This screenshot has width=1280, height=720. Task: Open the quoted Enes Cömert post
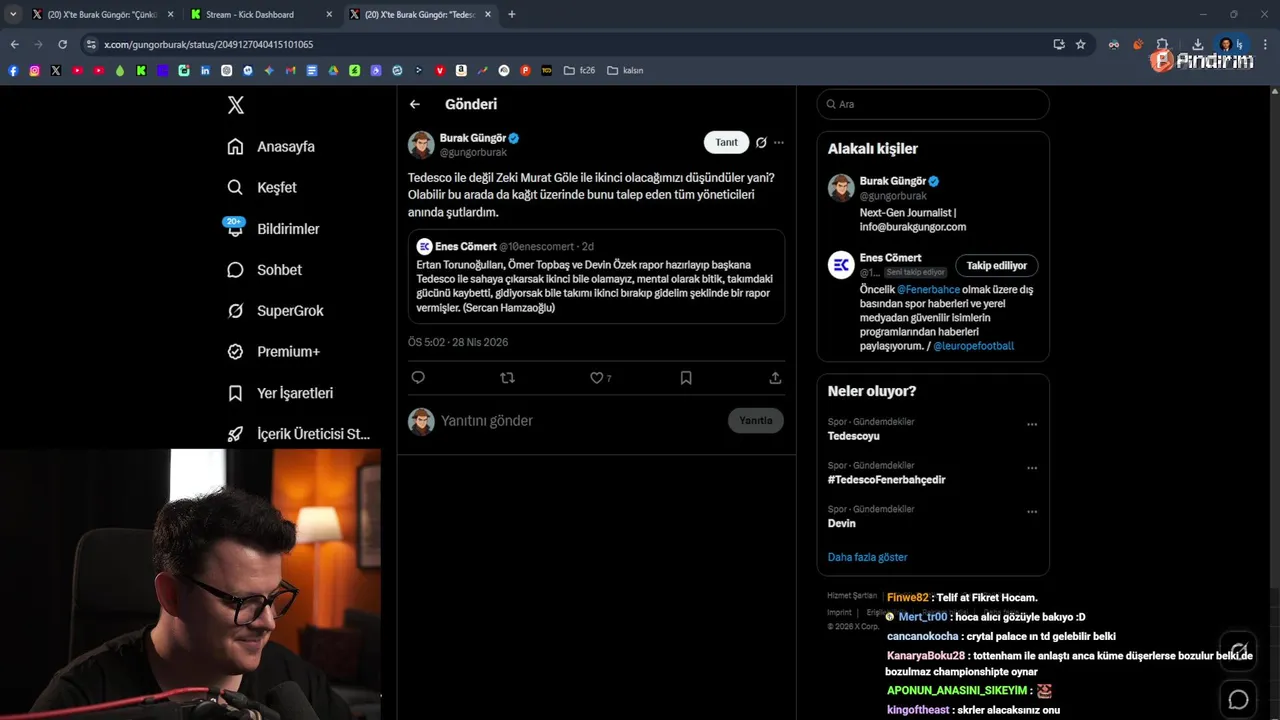596,276
